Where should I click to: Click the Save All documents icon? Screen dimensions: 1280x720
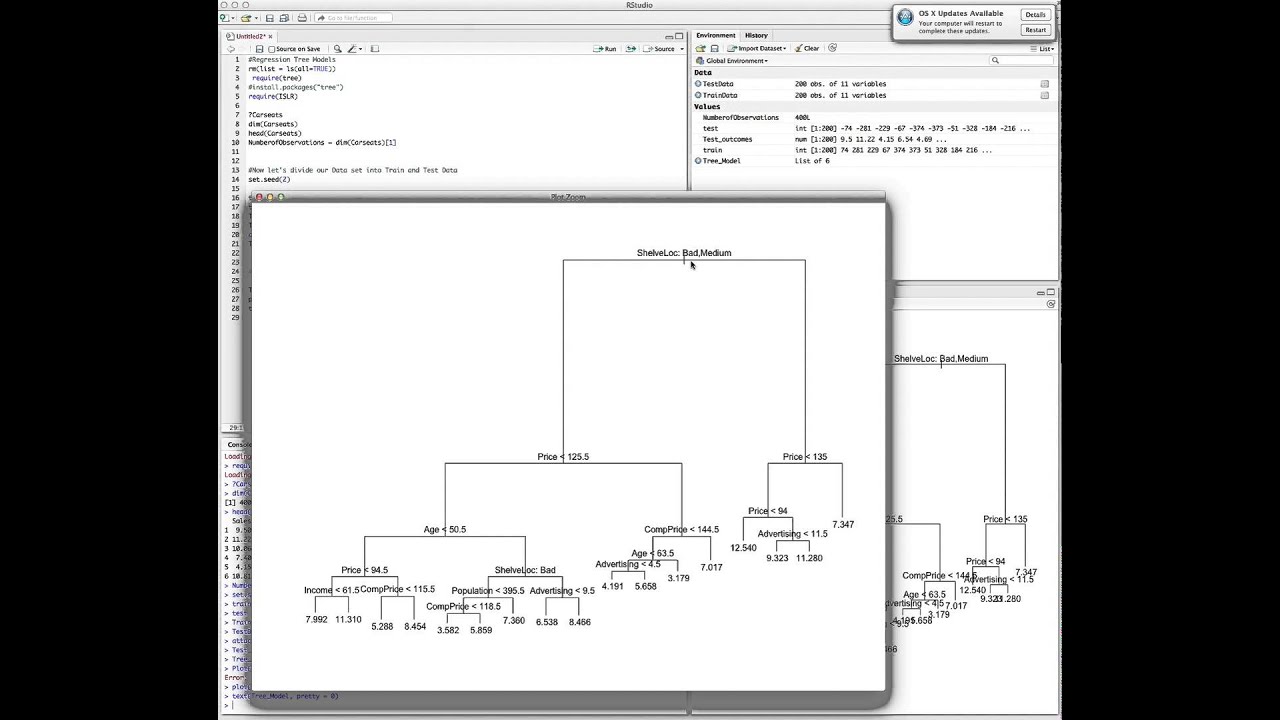tap(284, 18)
